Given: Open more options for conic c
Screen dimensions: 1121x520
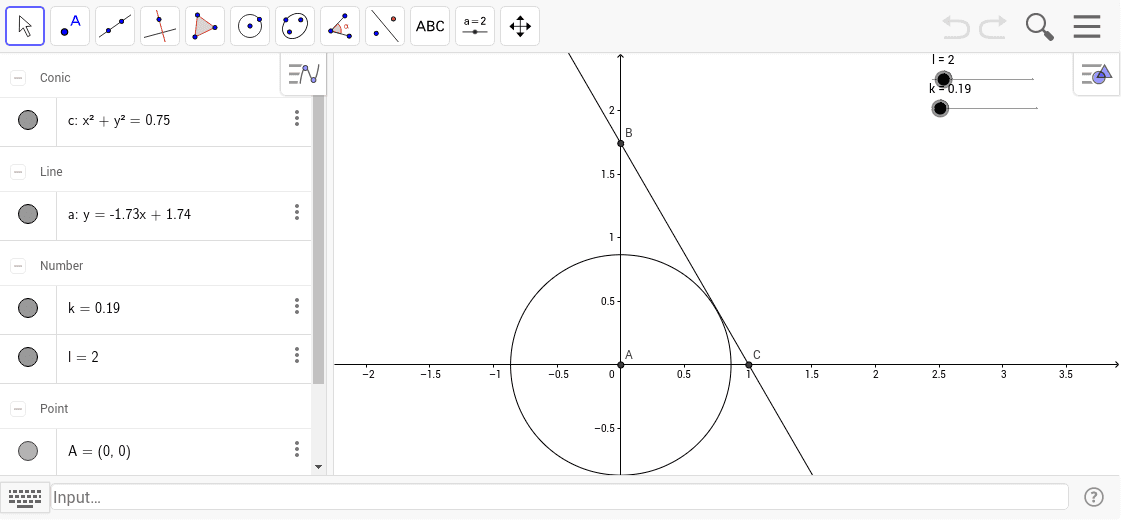Looking at the screenshot, I should click(x=297, y=119).
